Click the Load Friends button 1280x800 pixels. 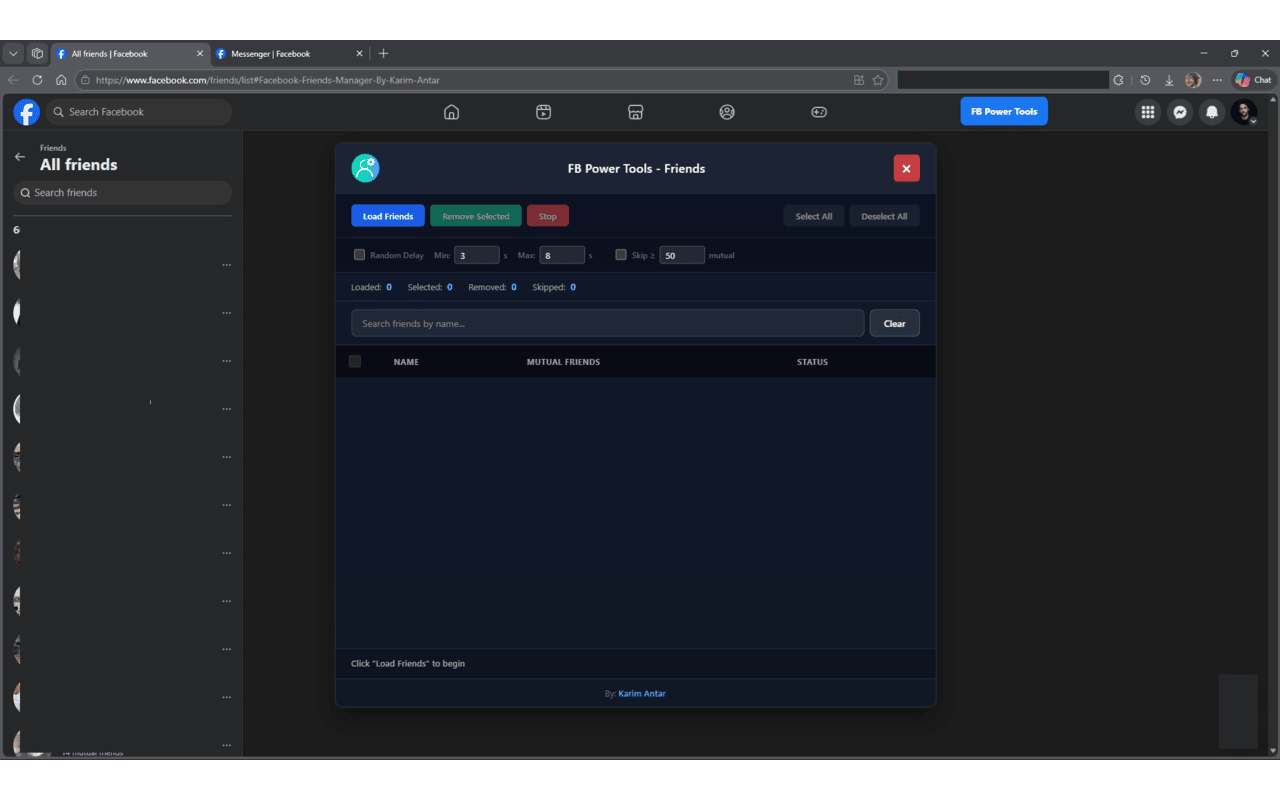click(x=388, y=216)
